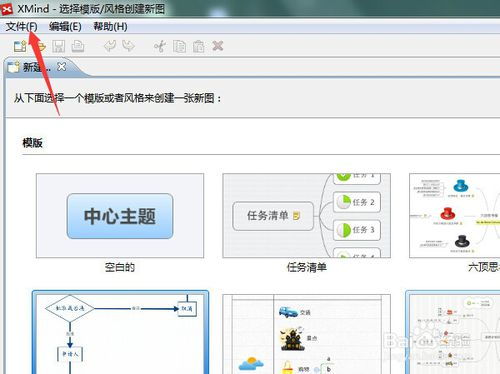
Task: Click the Undo arrow icon
Action: (x=110, y=46)
